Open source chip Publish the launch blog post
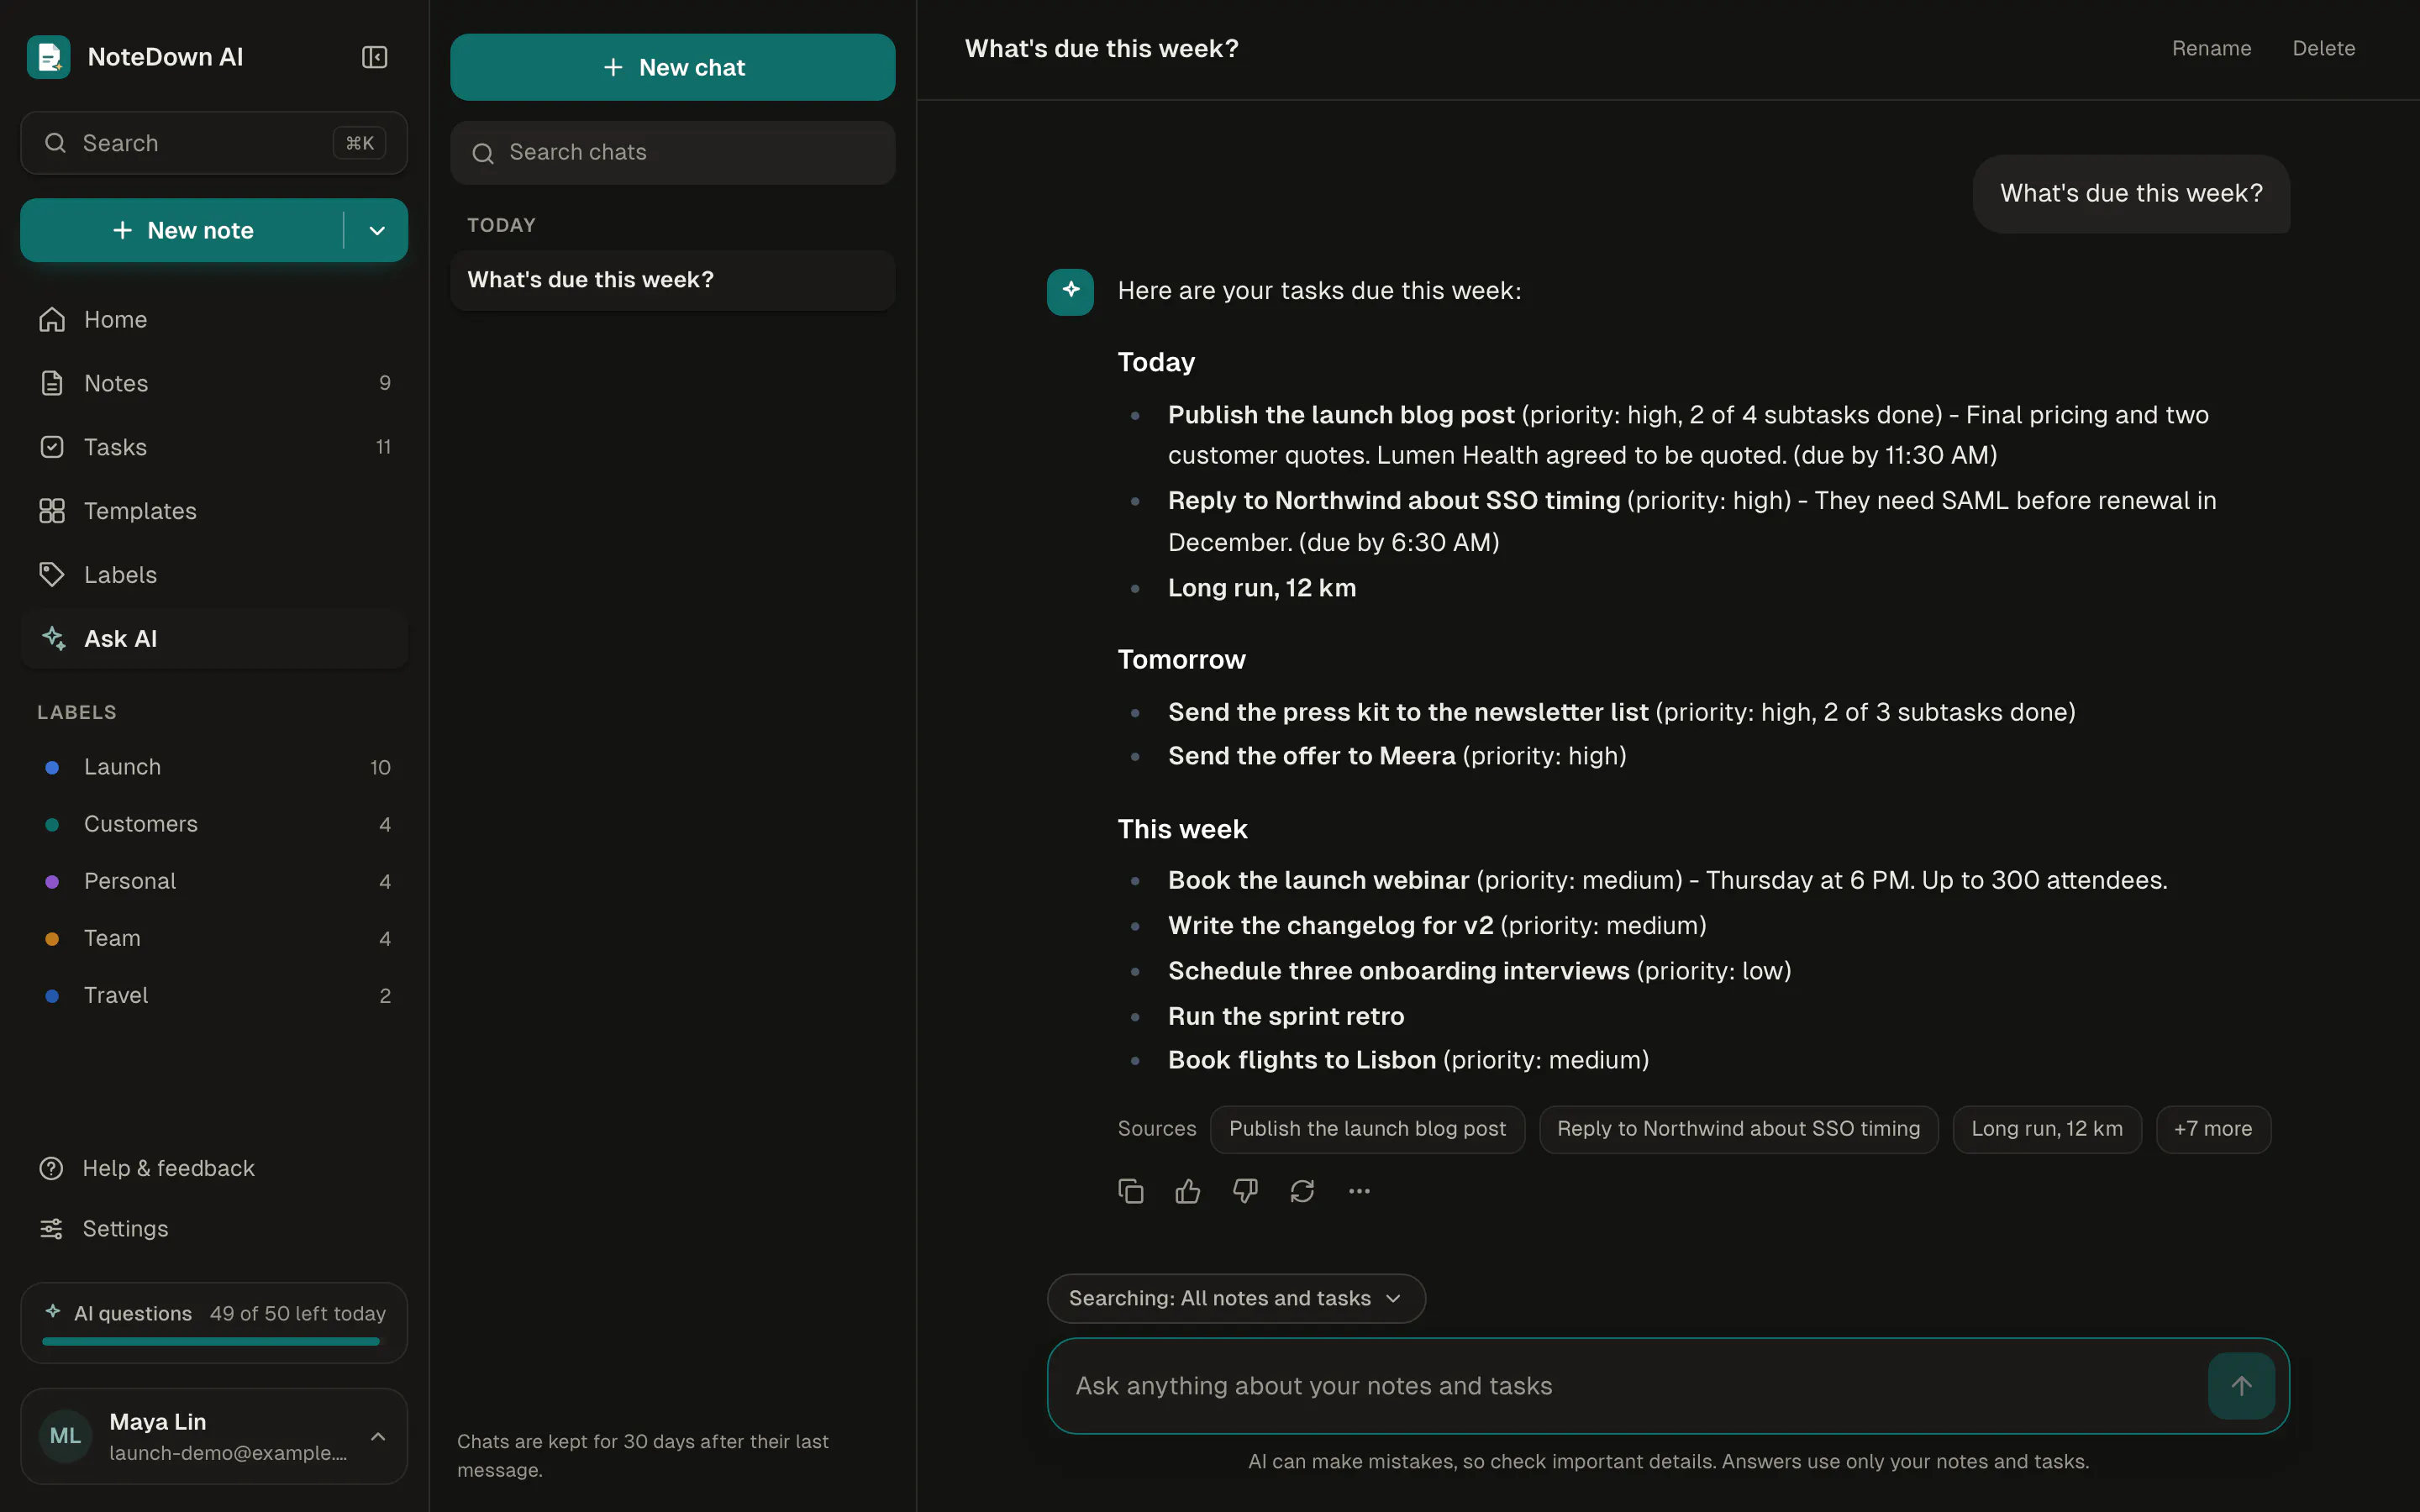Image resolution: width=2420 pixels, height=1512 pixels. tap(1367, 1129)
